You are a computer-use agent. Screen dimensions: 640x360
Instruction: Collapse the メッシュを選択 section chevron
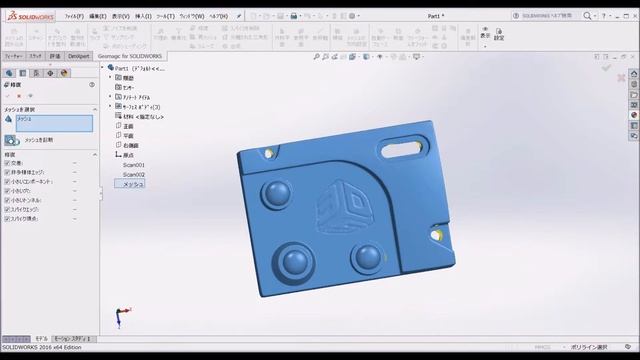click(x=95, y=109)
